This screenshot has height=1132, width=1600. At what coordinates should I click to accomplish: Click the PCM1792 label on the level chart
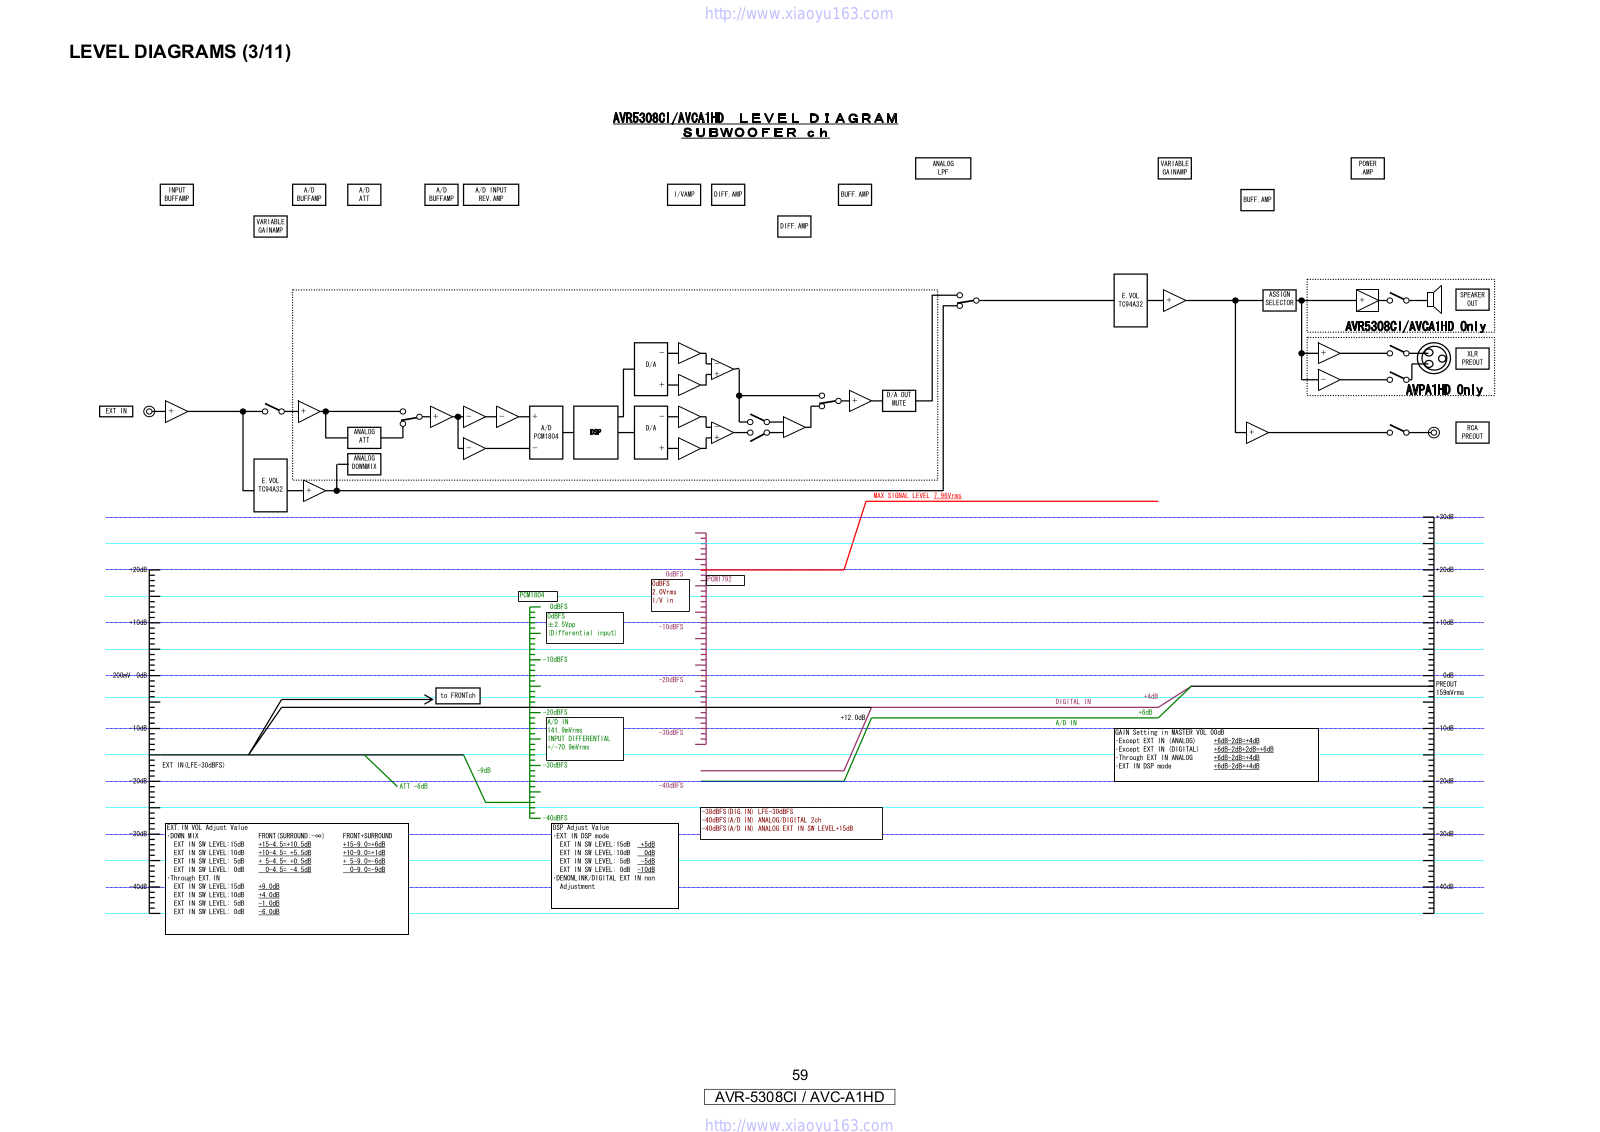coord(725,580)
